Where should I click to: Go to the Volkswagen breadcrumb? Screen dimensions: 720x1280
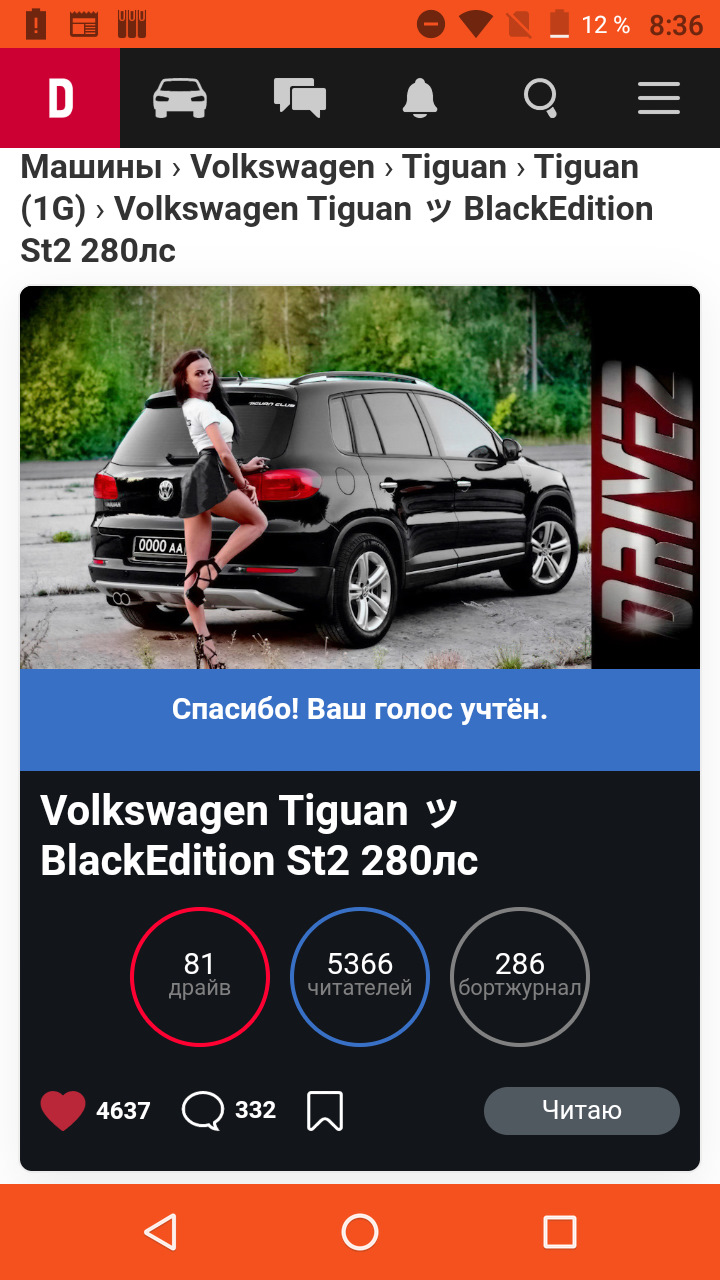pos(282,167)
